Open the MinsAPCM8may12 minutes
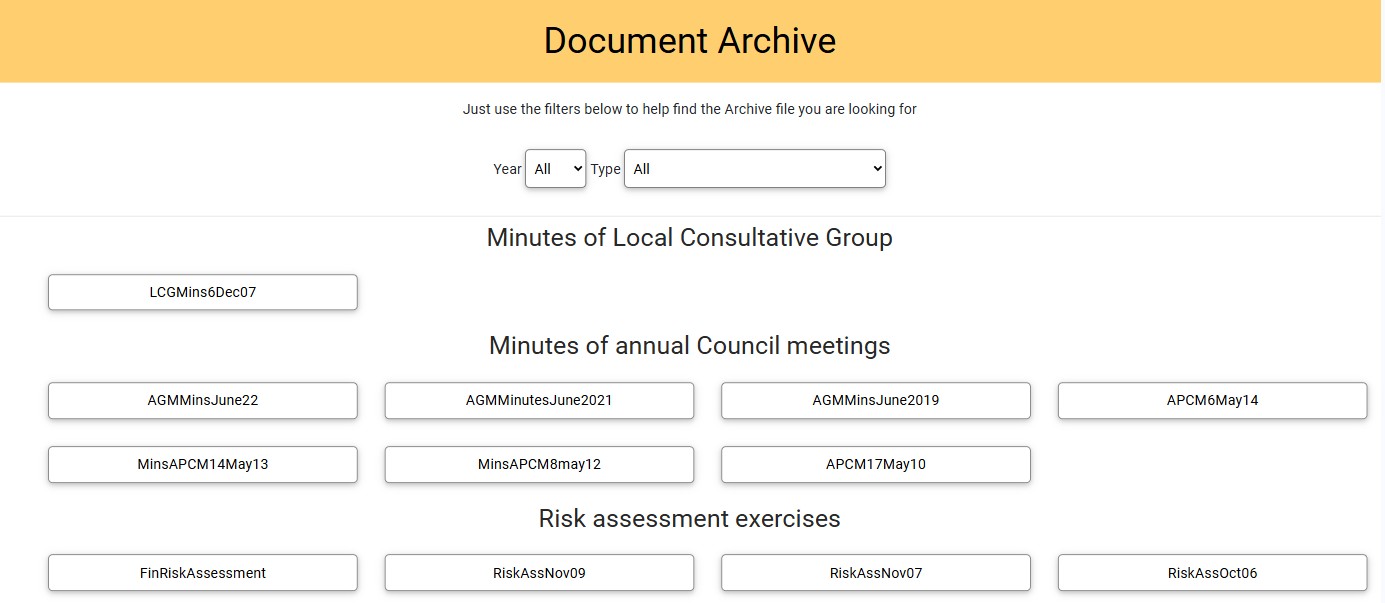This screenshot has height=603, width=1385. pos(539,464)
